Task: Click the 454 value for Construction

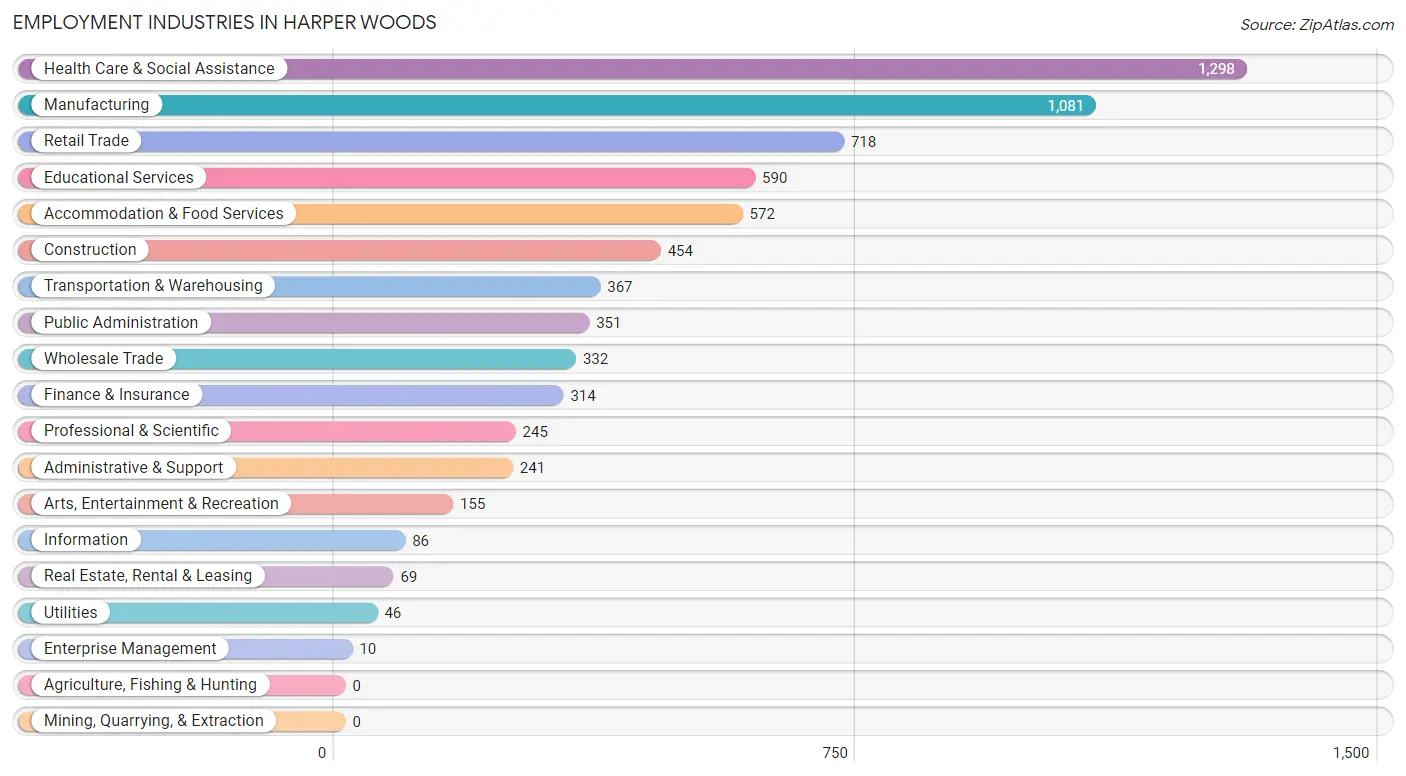Action: click(680, 251)
